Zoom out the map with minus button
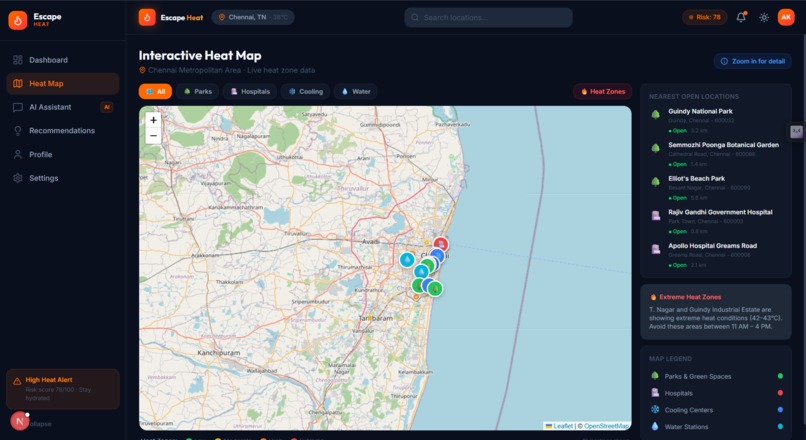The width and height of the screenshot is (806, 440). coord(153,136)
